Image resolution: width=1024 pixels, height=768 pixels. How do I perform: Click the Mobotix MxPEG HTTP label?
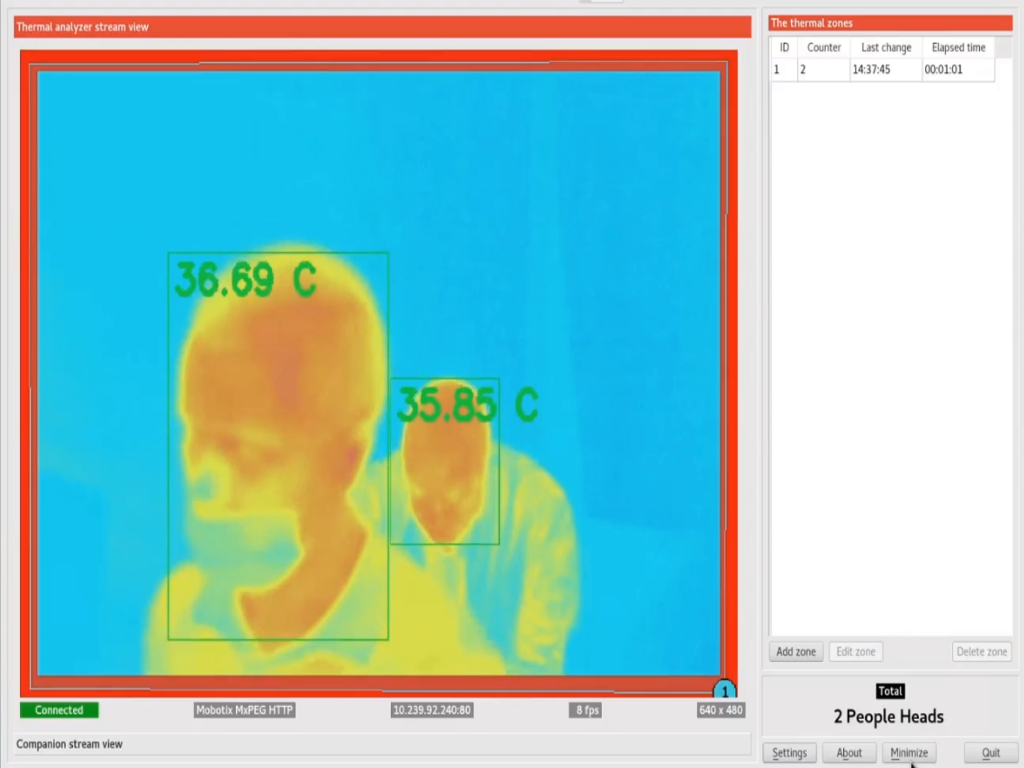pos(244,710)
